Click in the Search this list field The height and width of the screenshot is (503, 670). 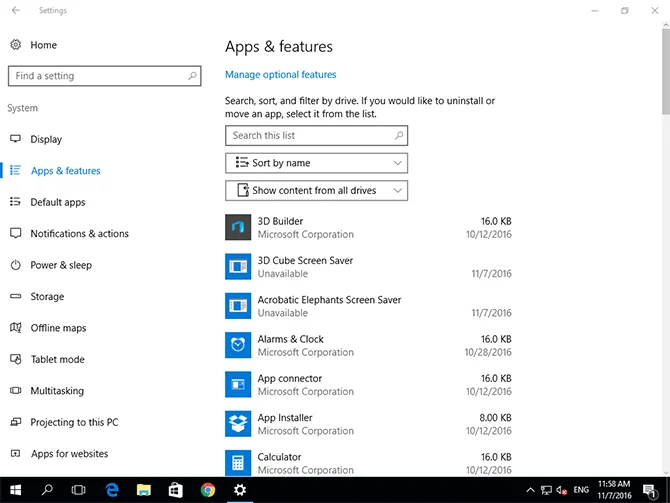coord(316,135)
